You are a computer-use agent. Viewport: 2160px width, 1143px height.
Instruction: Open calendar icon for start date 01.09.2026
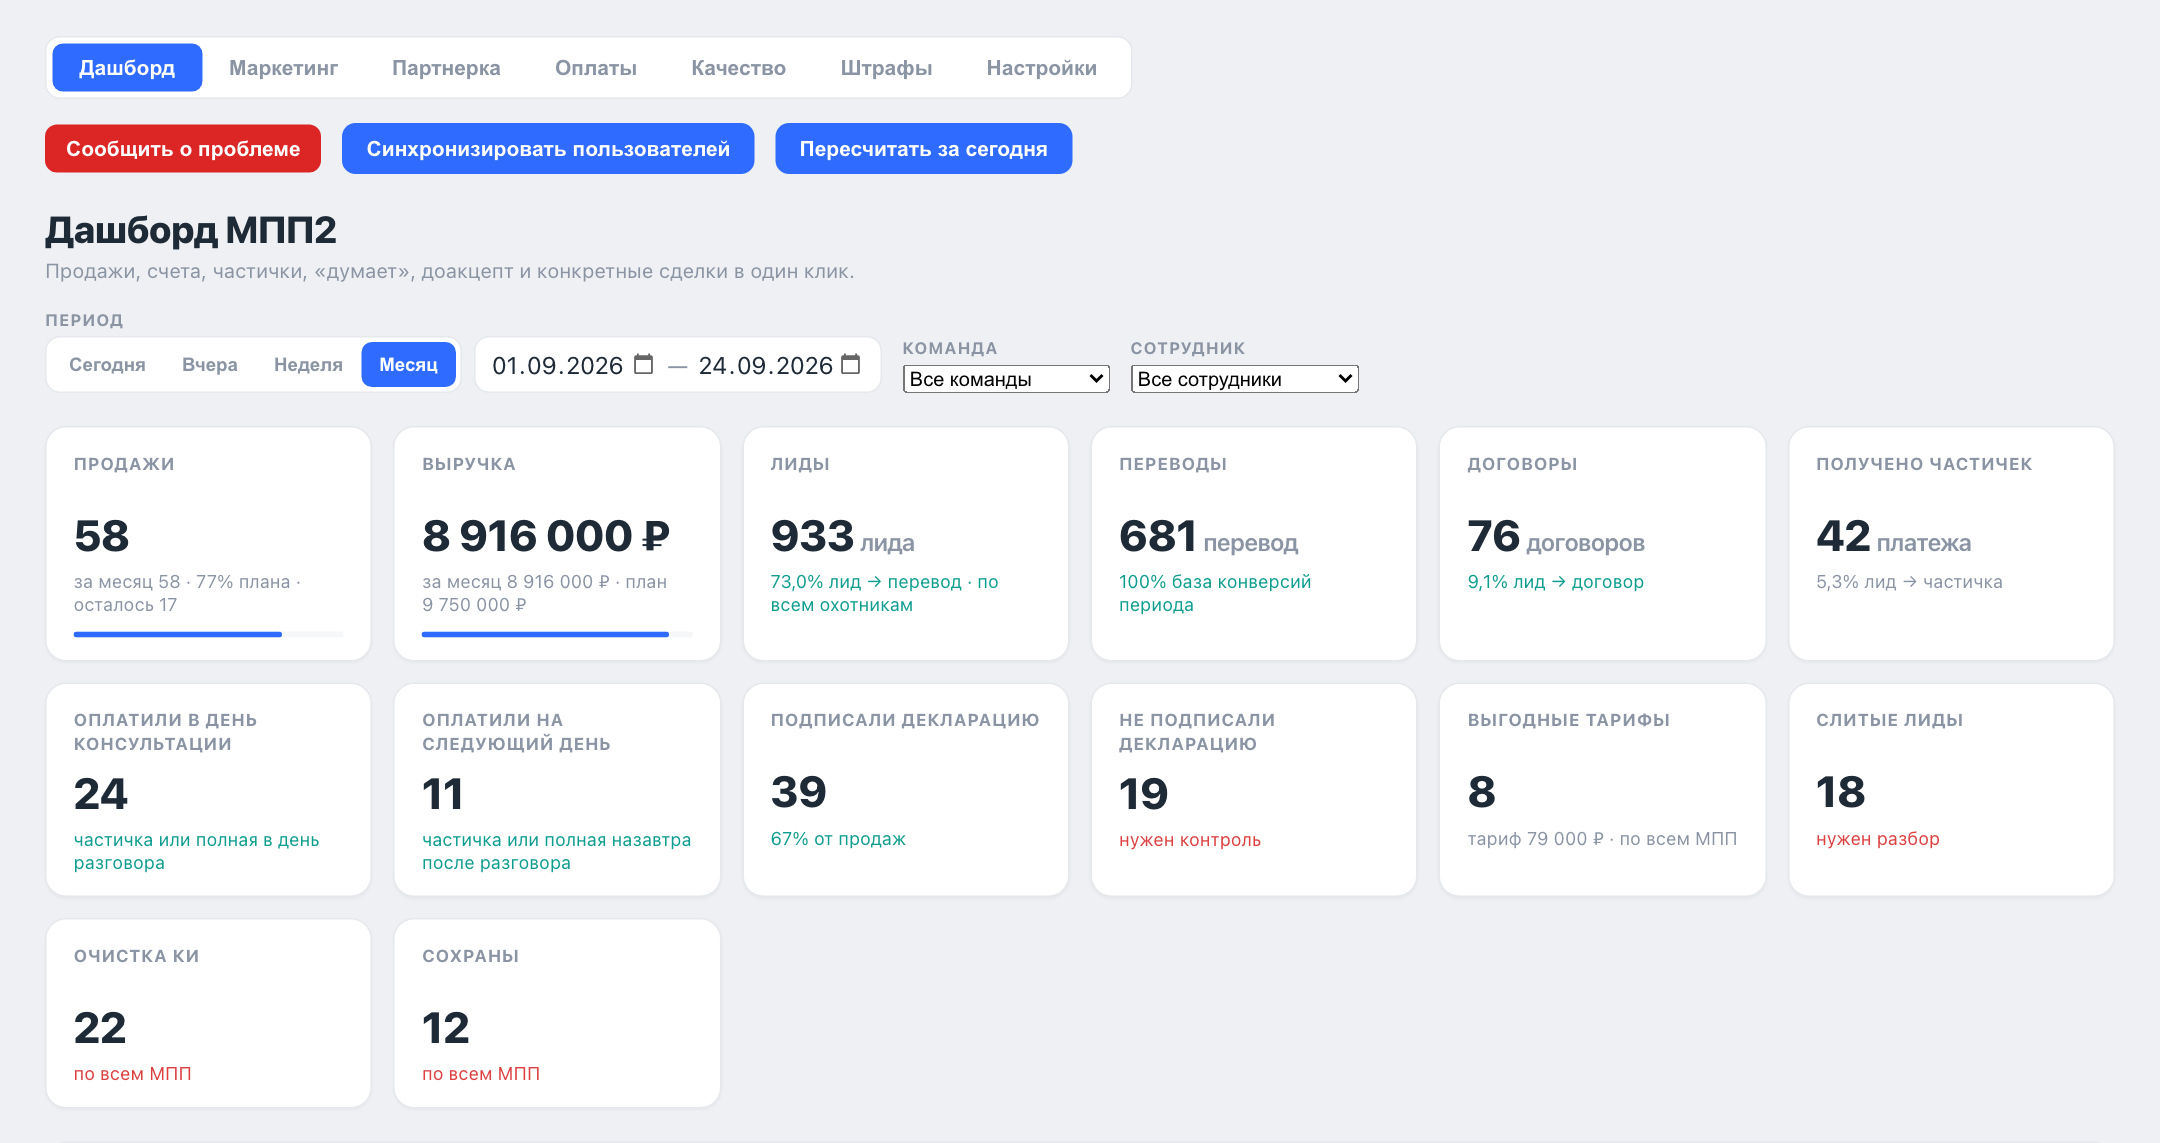pyautogui.click(x=644, y=364)
